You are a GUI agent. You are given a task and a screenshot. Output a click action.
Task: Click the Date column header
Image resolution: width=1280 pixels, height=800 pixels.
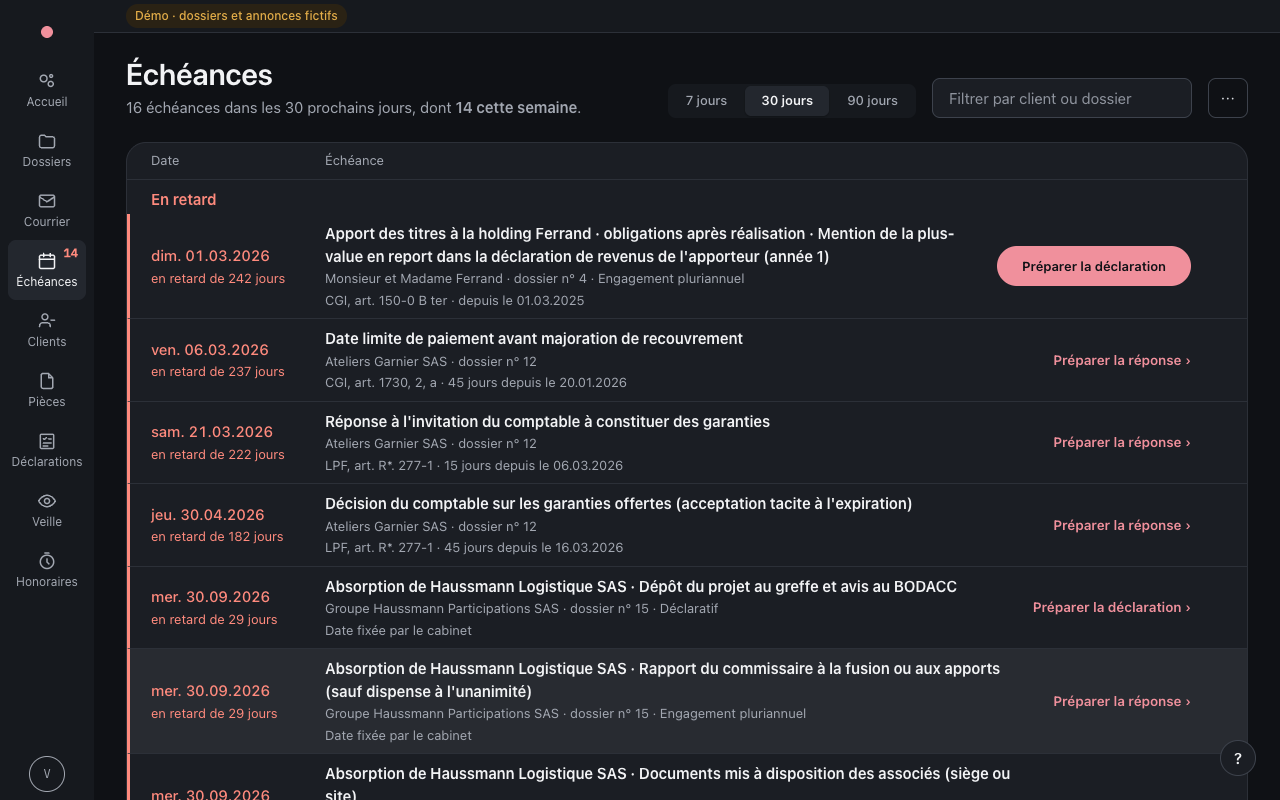[x=165, y=160]
